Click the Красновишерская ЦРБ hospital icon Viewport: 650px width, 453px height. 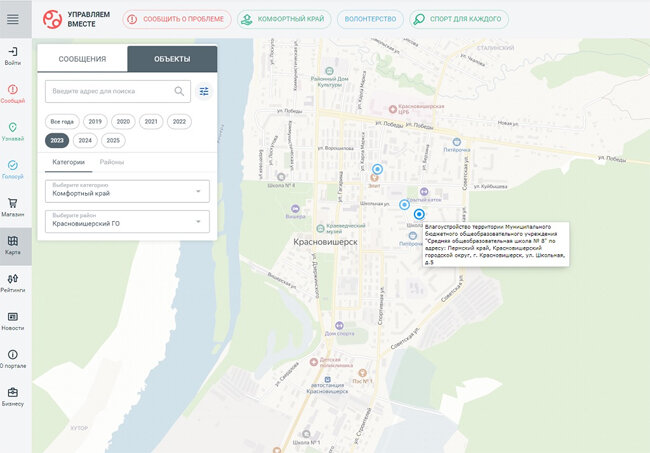tap(393, 109)
